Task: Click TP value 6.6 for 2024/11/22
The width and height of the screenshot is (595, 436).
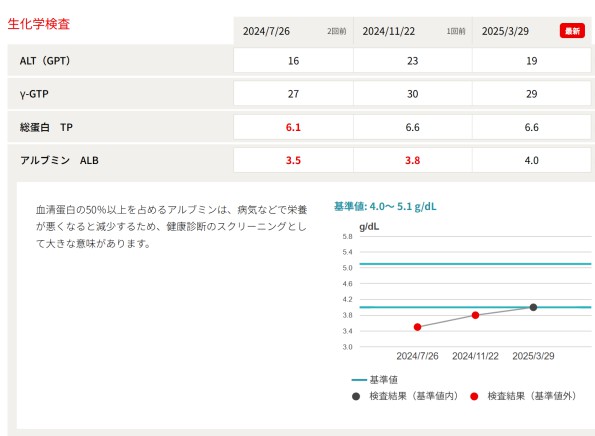Action: click(412, 127)
